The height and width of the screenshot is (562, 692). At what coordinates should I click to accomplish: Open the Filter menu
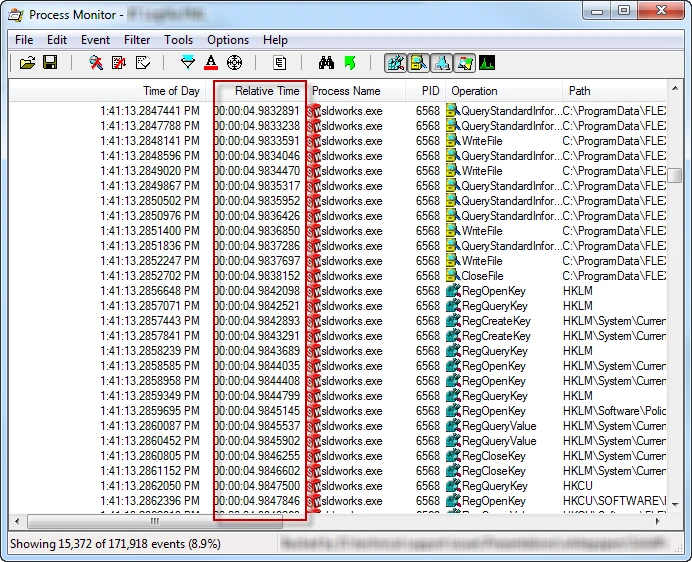pos(137,40)
